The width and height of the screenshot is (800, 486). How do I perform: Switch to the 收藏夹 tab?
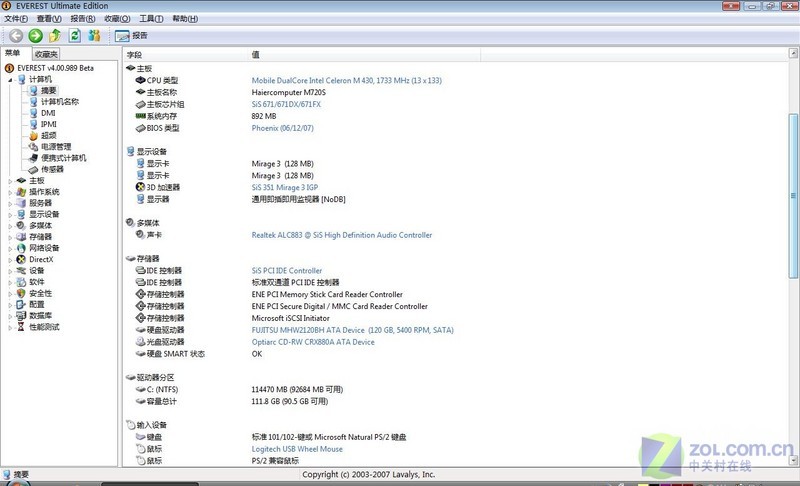point(46,54)
